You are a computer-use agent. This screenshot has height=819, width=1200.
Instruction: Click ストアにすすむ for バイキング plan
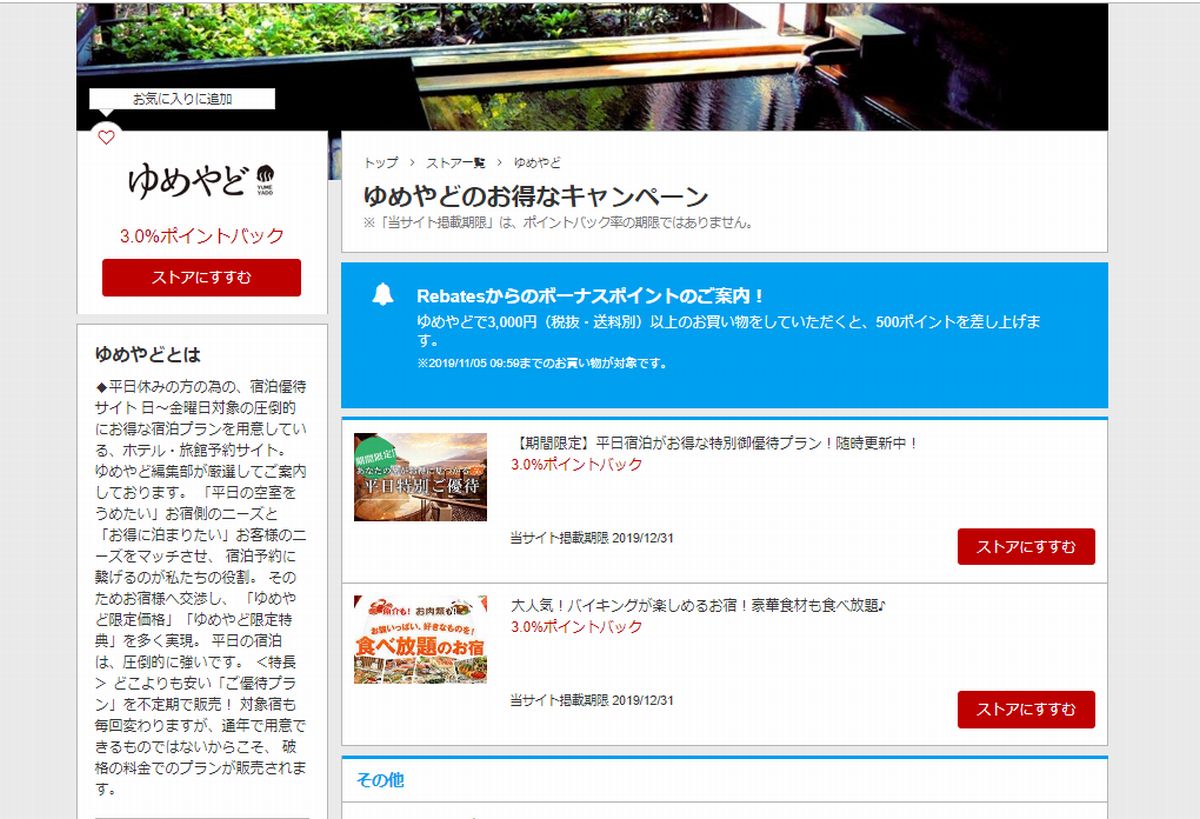[1026, 709]
